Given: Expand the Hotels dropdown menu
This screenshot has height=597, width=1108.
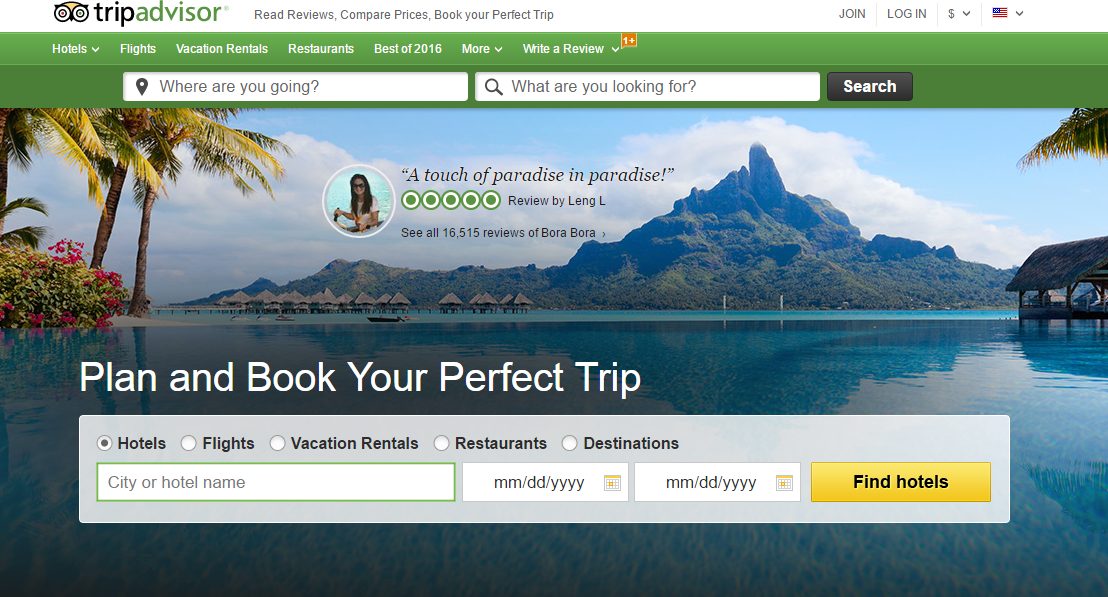Looking at the screenshot, I should (x=76, y=49).
